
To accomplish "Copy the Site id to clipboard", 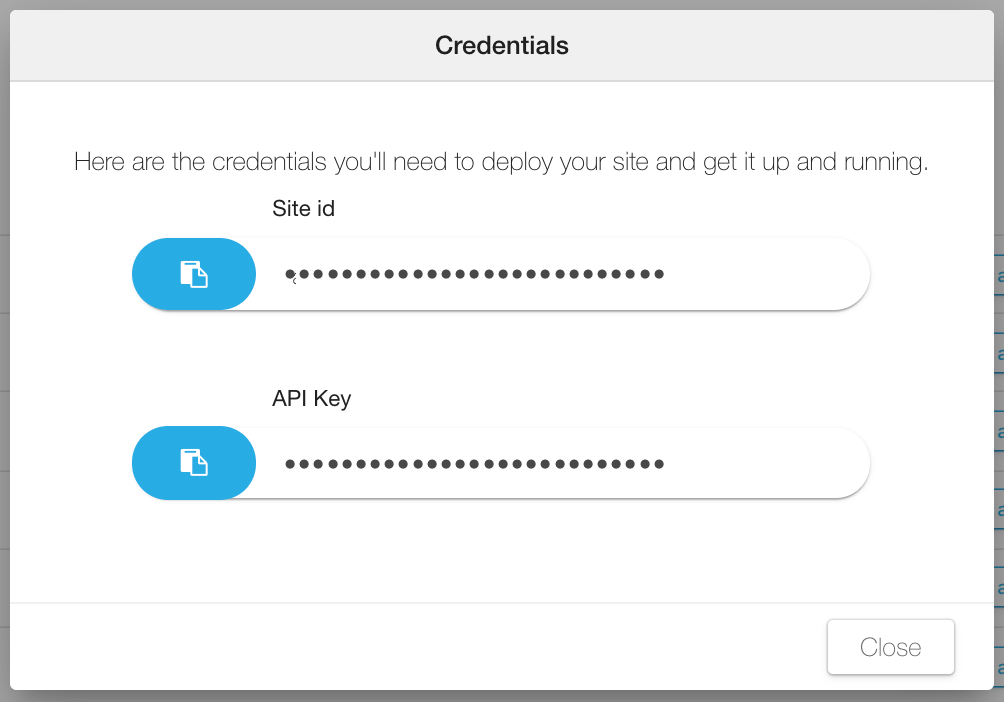I will [x=194, y=274].
